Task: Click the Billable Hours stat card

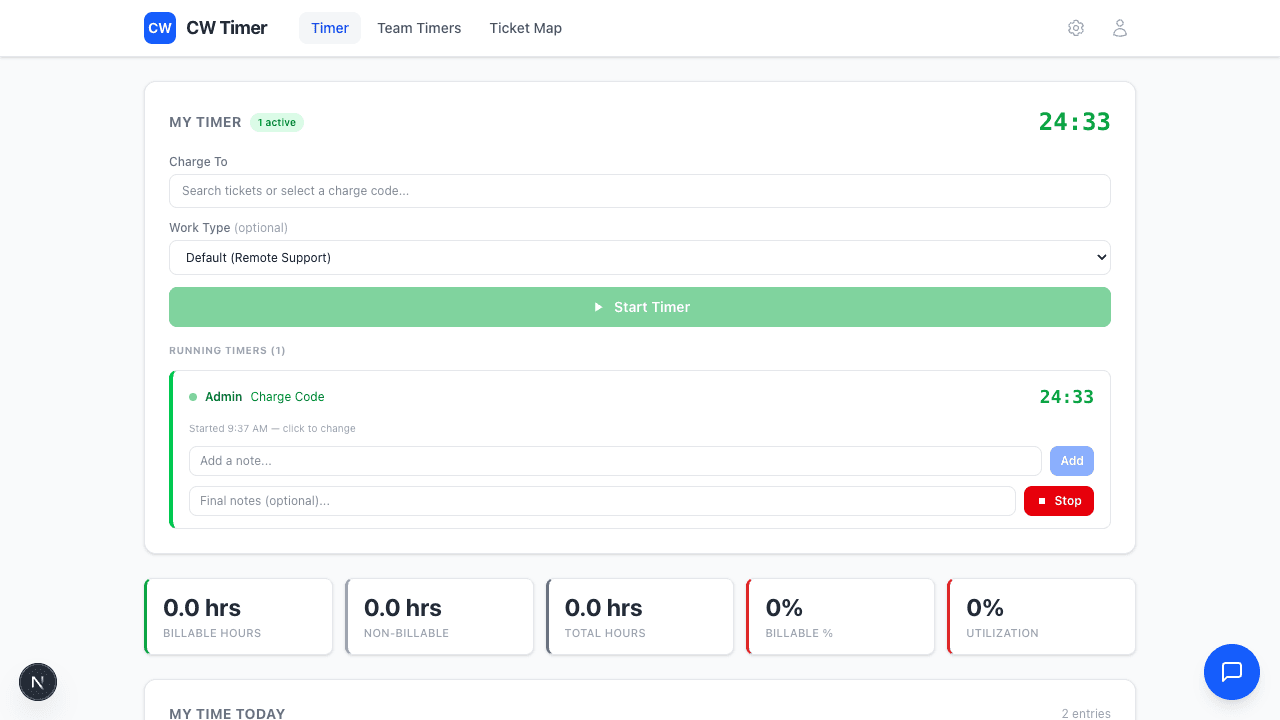Action: pos(239,617)
